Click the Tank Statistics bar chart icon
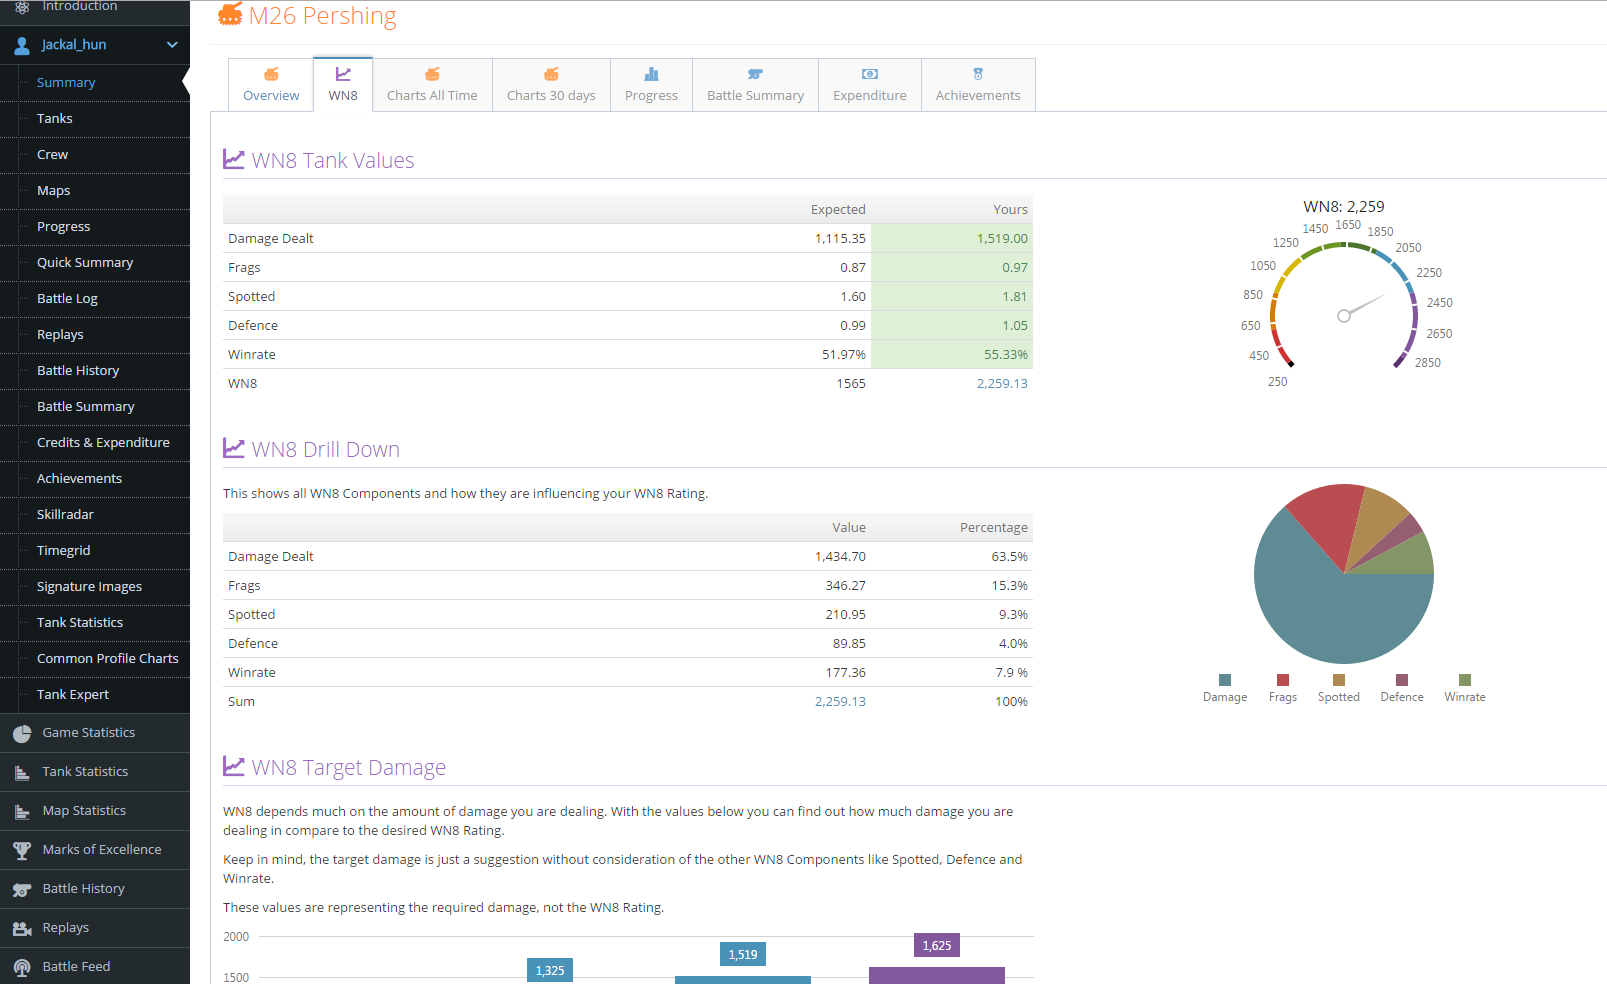Image resolution: width=1607 pixels, height=984 pixels. point(22,772)
